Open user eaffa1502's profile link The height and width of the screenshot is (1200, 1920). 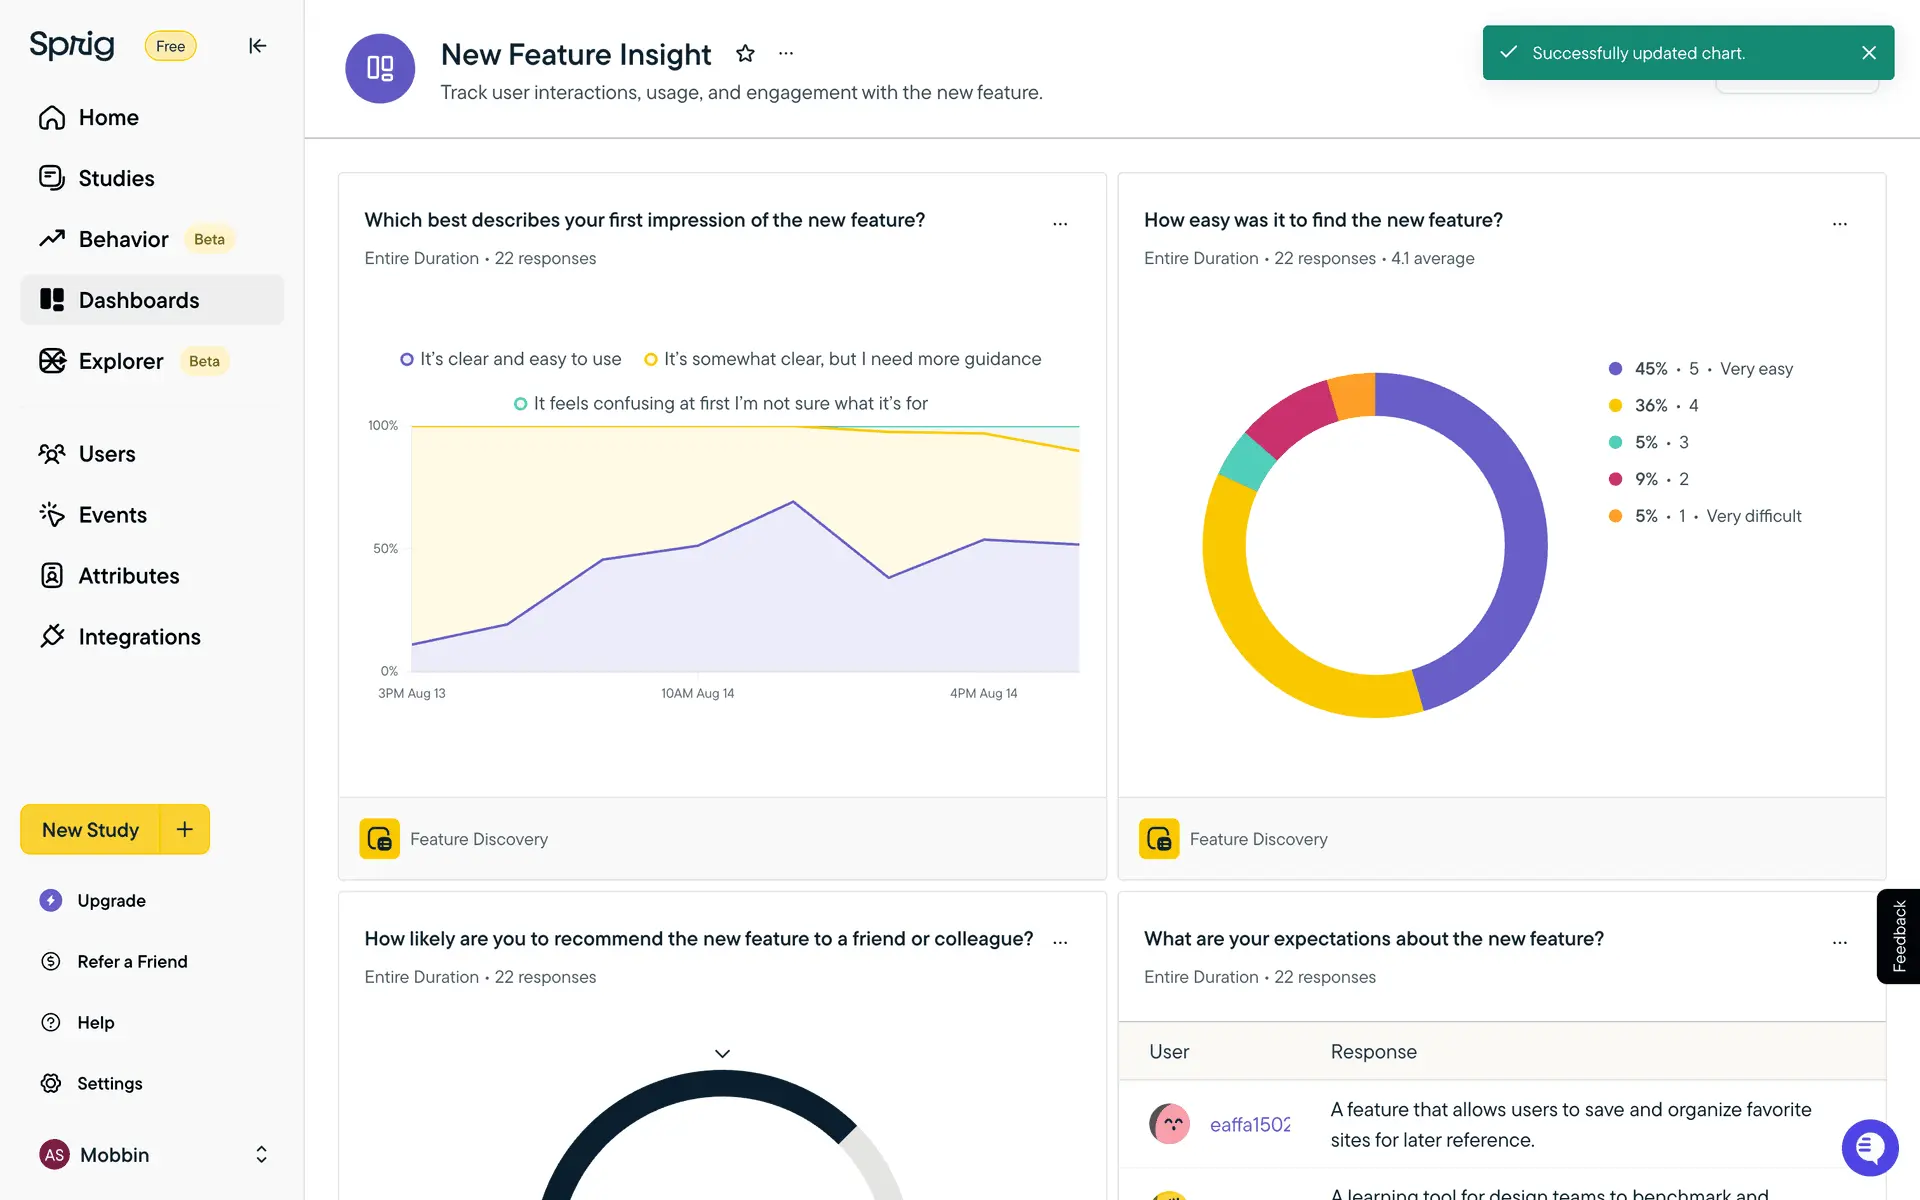[x=1249, y=1125]
